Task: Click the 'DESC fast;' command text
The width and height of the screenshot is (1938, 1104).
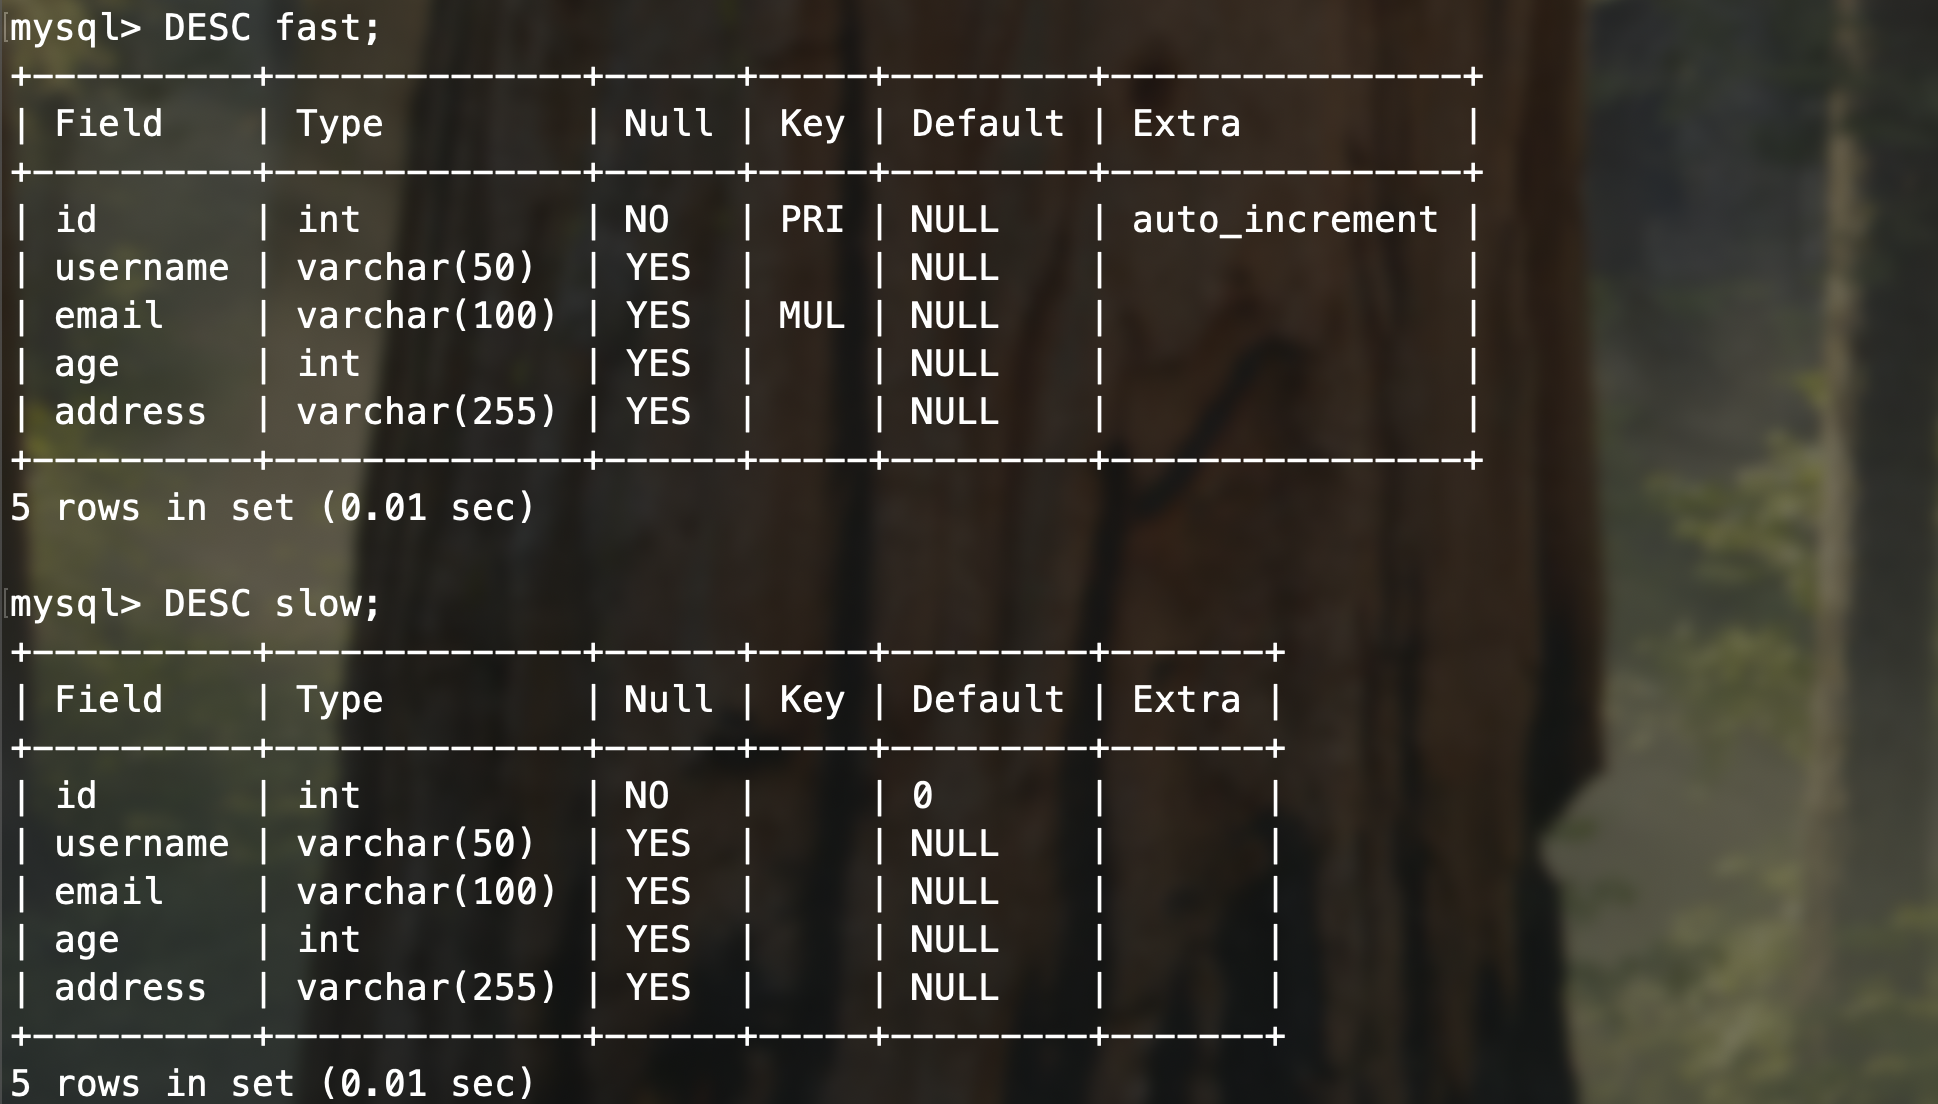Action: (272, 28)
